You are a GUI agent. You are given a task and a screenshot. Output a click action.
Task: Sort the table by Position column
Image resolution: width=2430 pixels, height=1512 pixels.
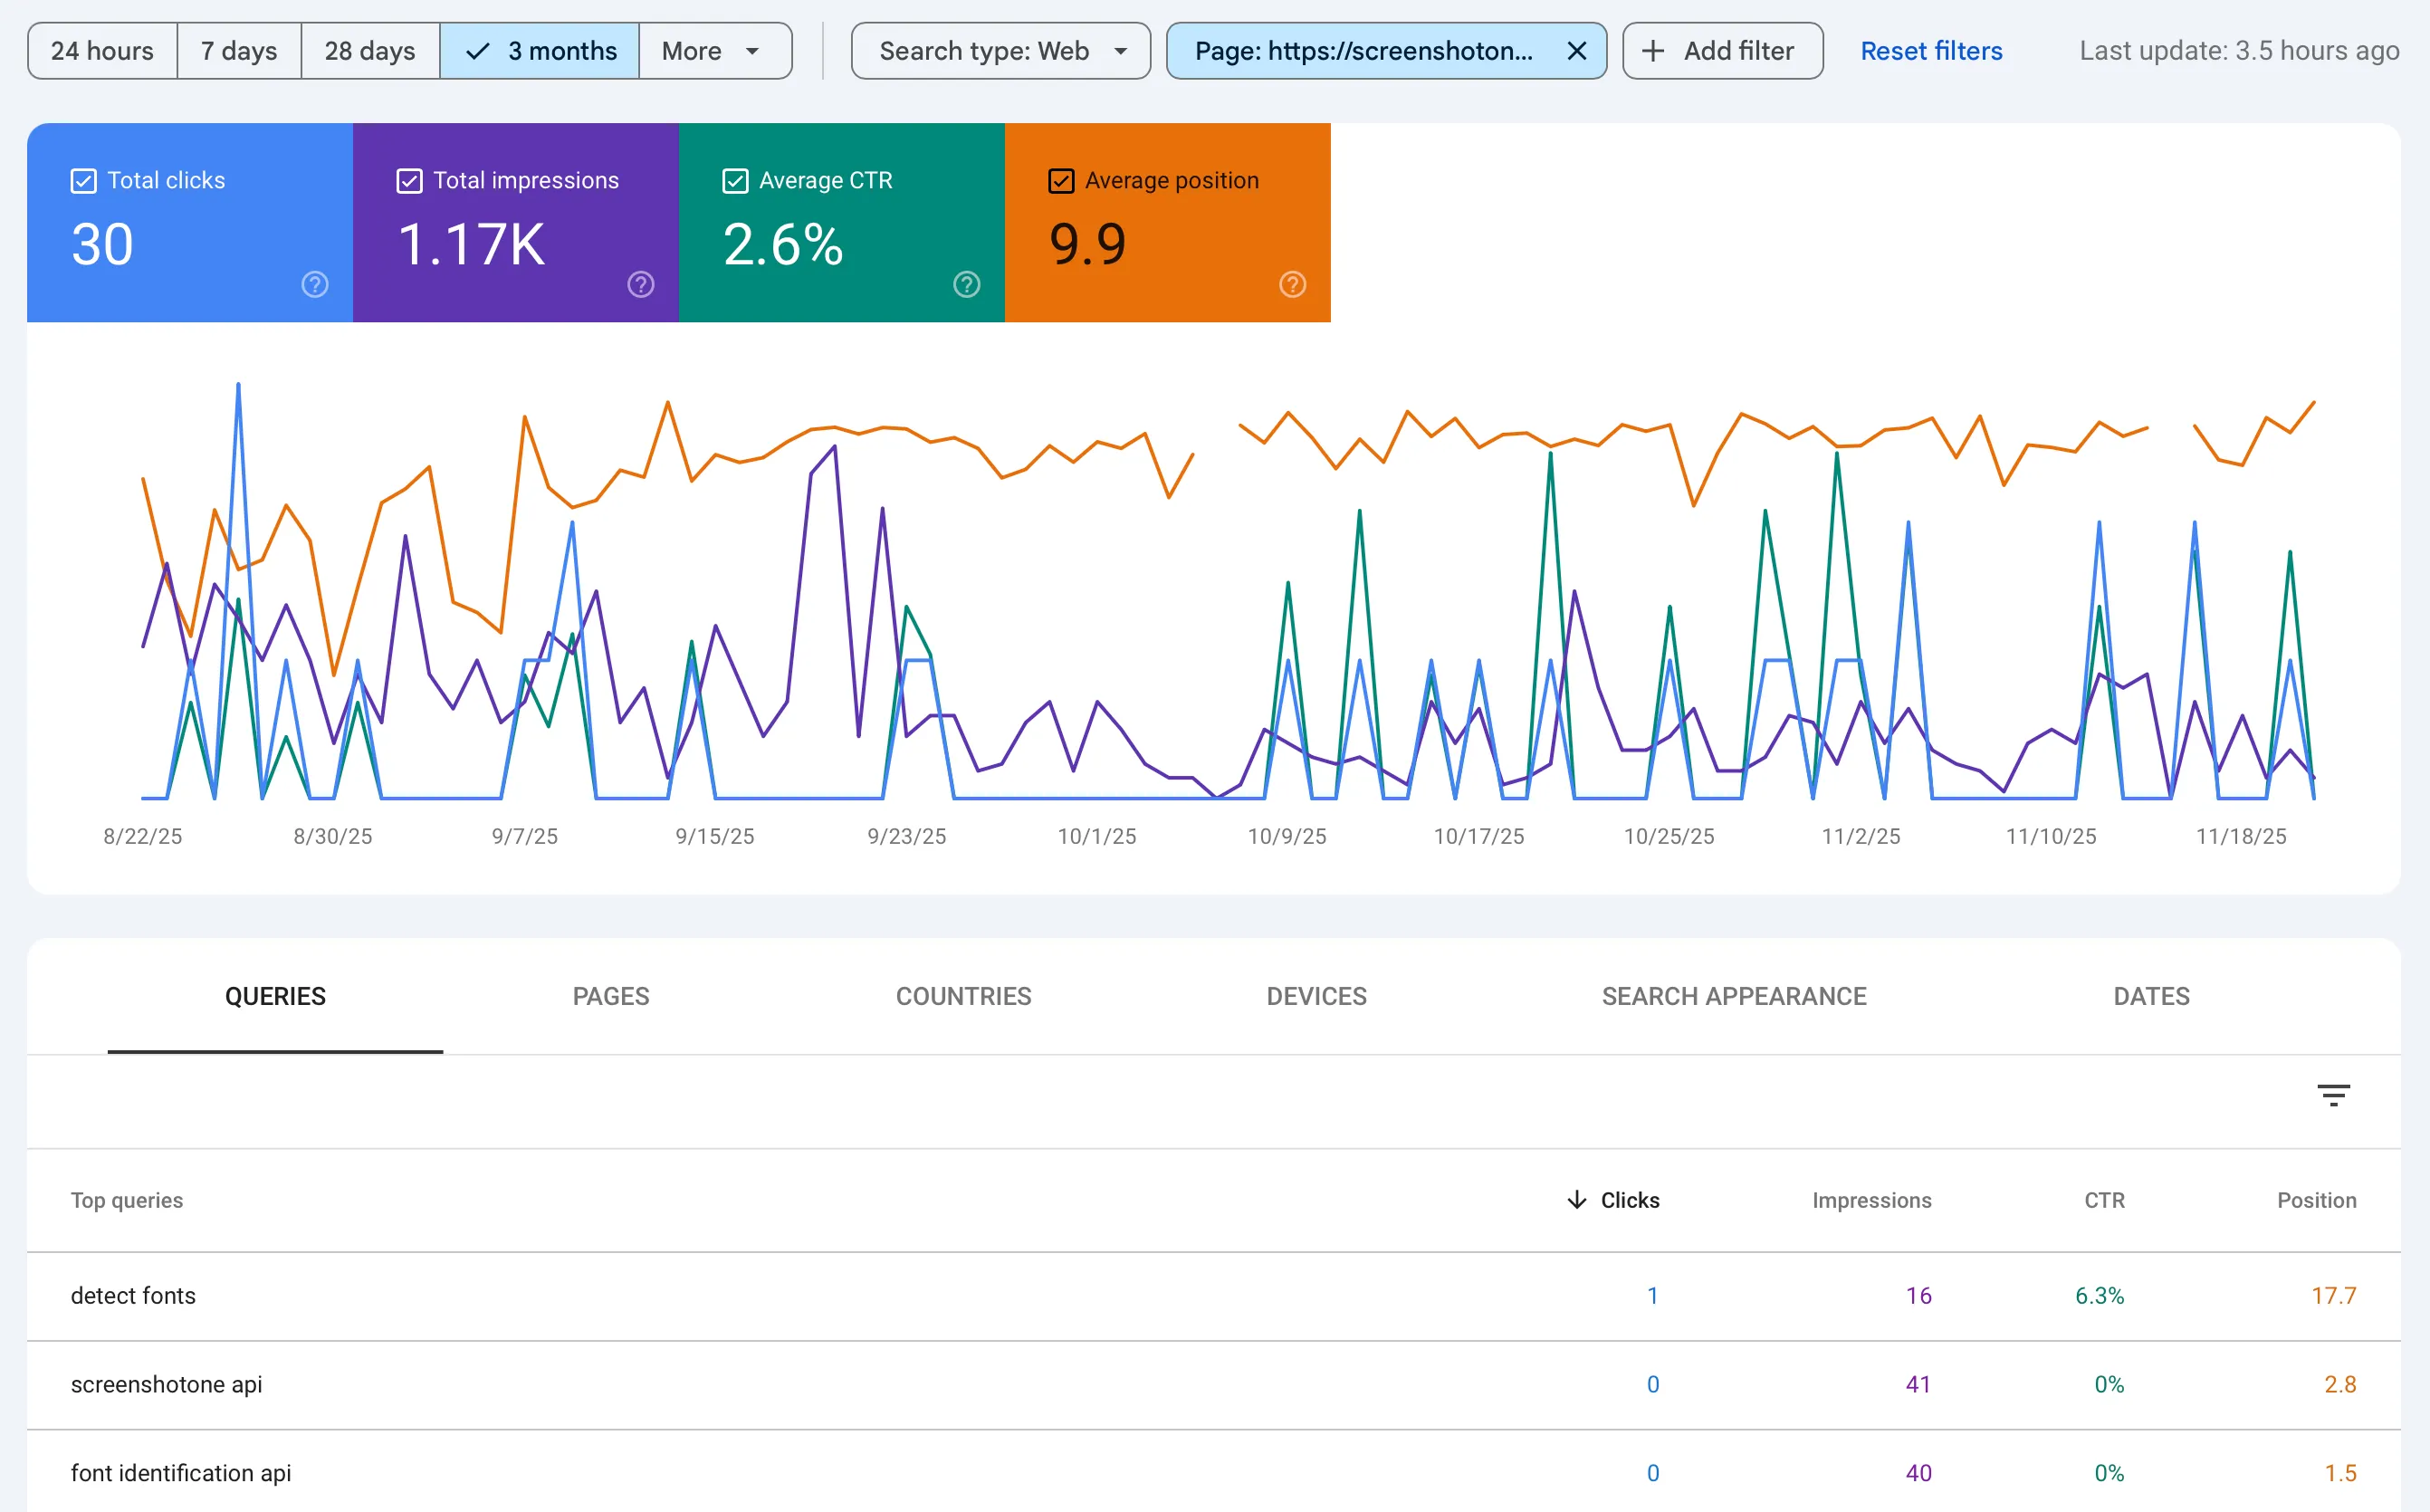pyautogui.click(x=2316, y=1200)
